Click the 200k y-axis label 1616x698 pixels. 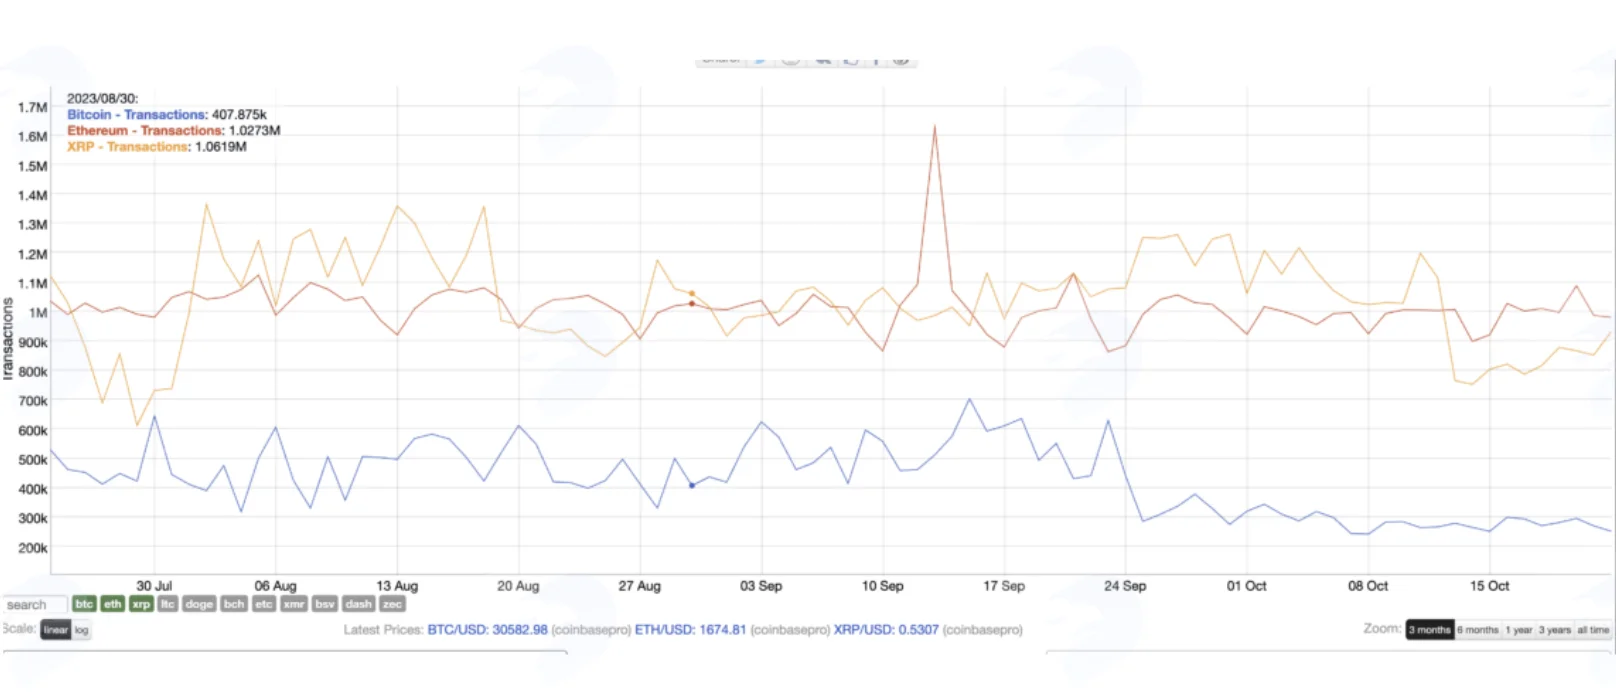32,548
